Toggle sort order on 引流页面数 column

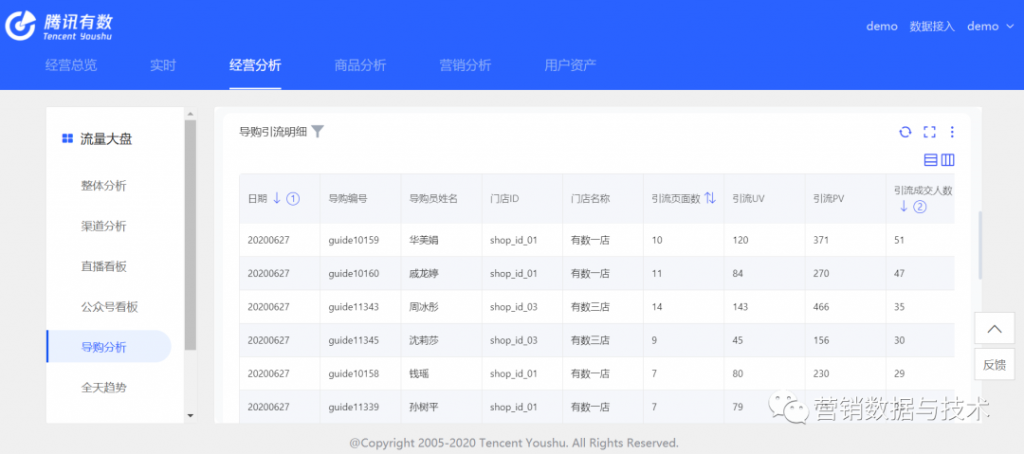pos(710,198)
